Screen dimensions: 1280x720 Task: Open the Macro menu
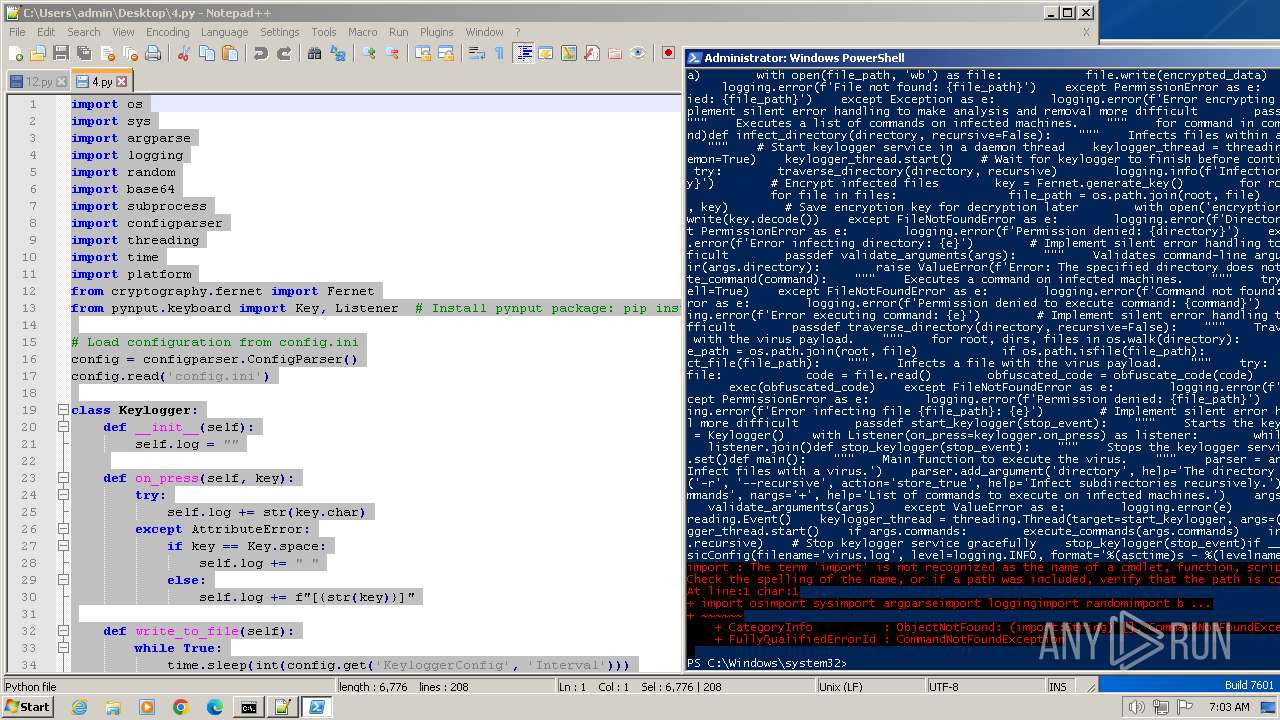[x=362, y=32]
